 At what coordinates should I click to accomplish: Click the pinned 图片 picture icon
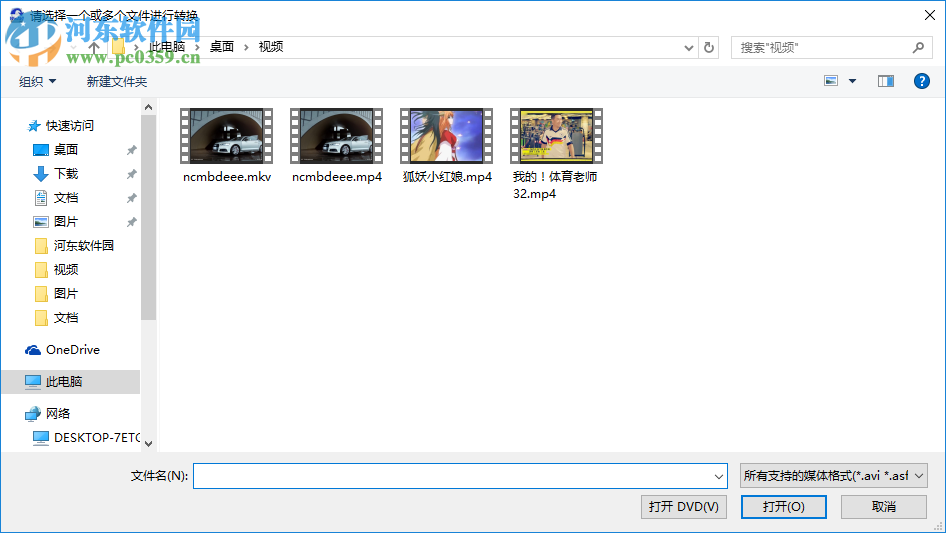pyautogui.click(x=40, y=222)
